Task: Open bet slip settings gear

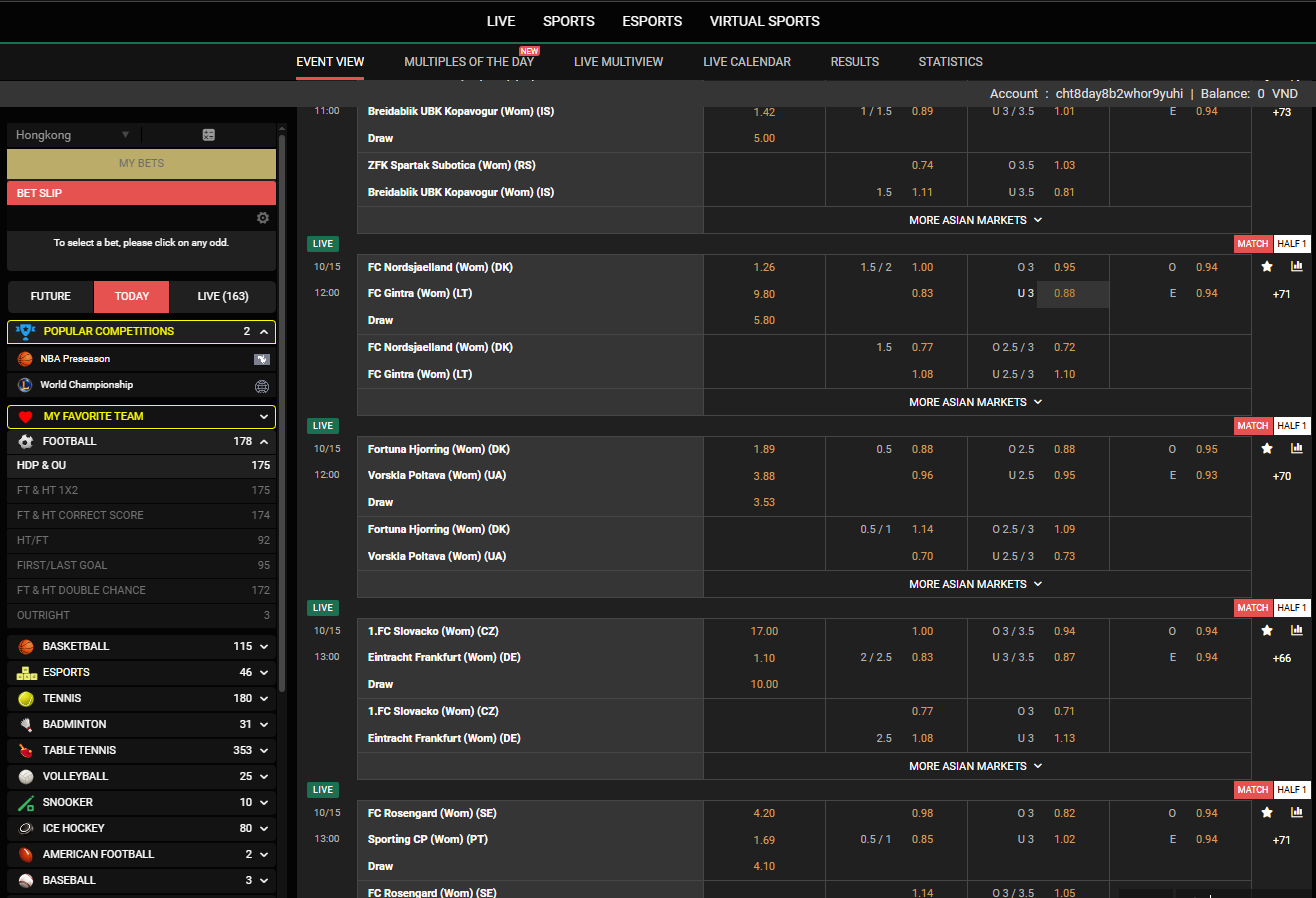Action: point(263,218)
